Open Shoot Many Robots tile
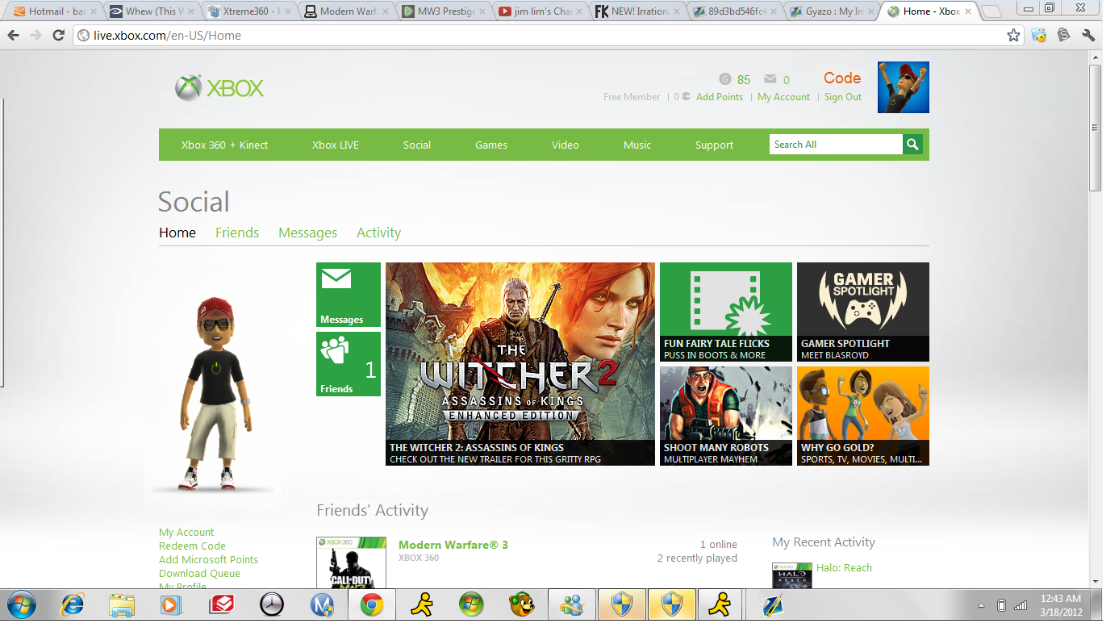The width and height of the screenshot is (1103, 621). pos(725,416)
